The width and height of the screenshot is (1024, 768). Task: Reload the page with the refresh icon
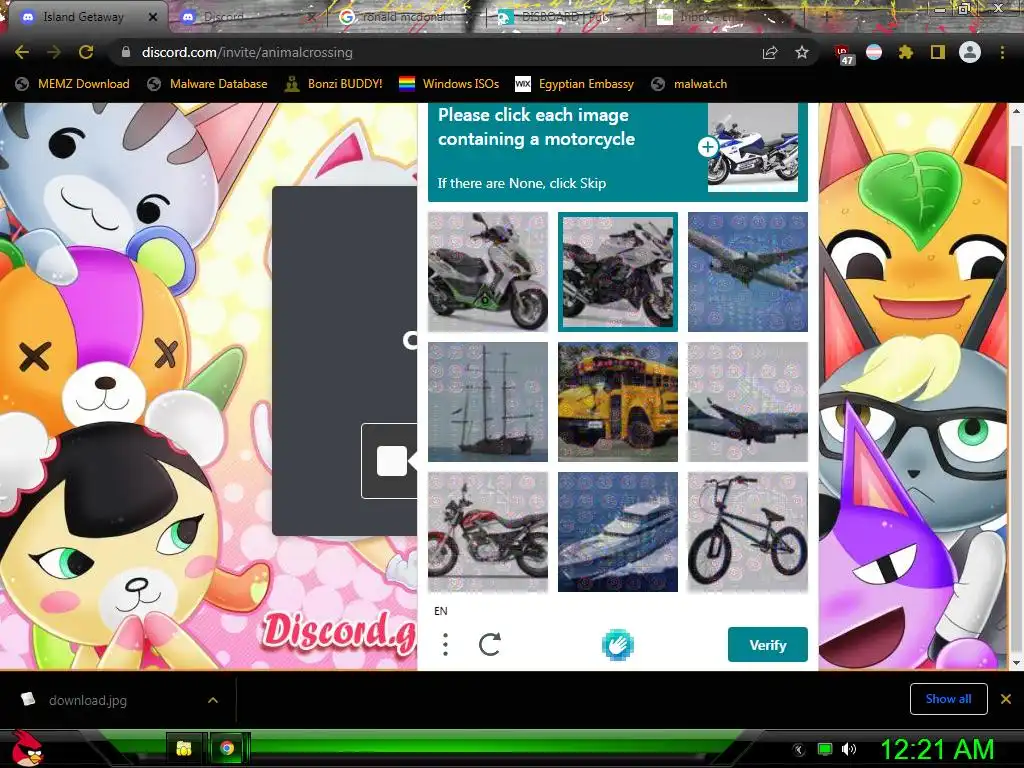click(86, 52)
